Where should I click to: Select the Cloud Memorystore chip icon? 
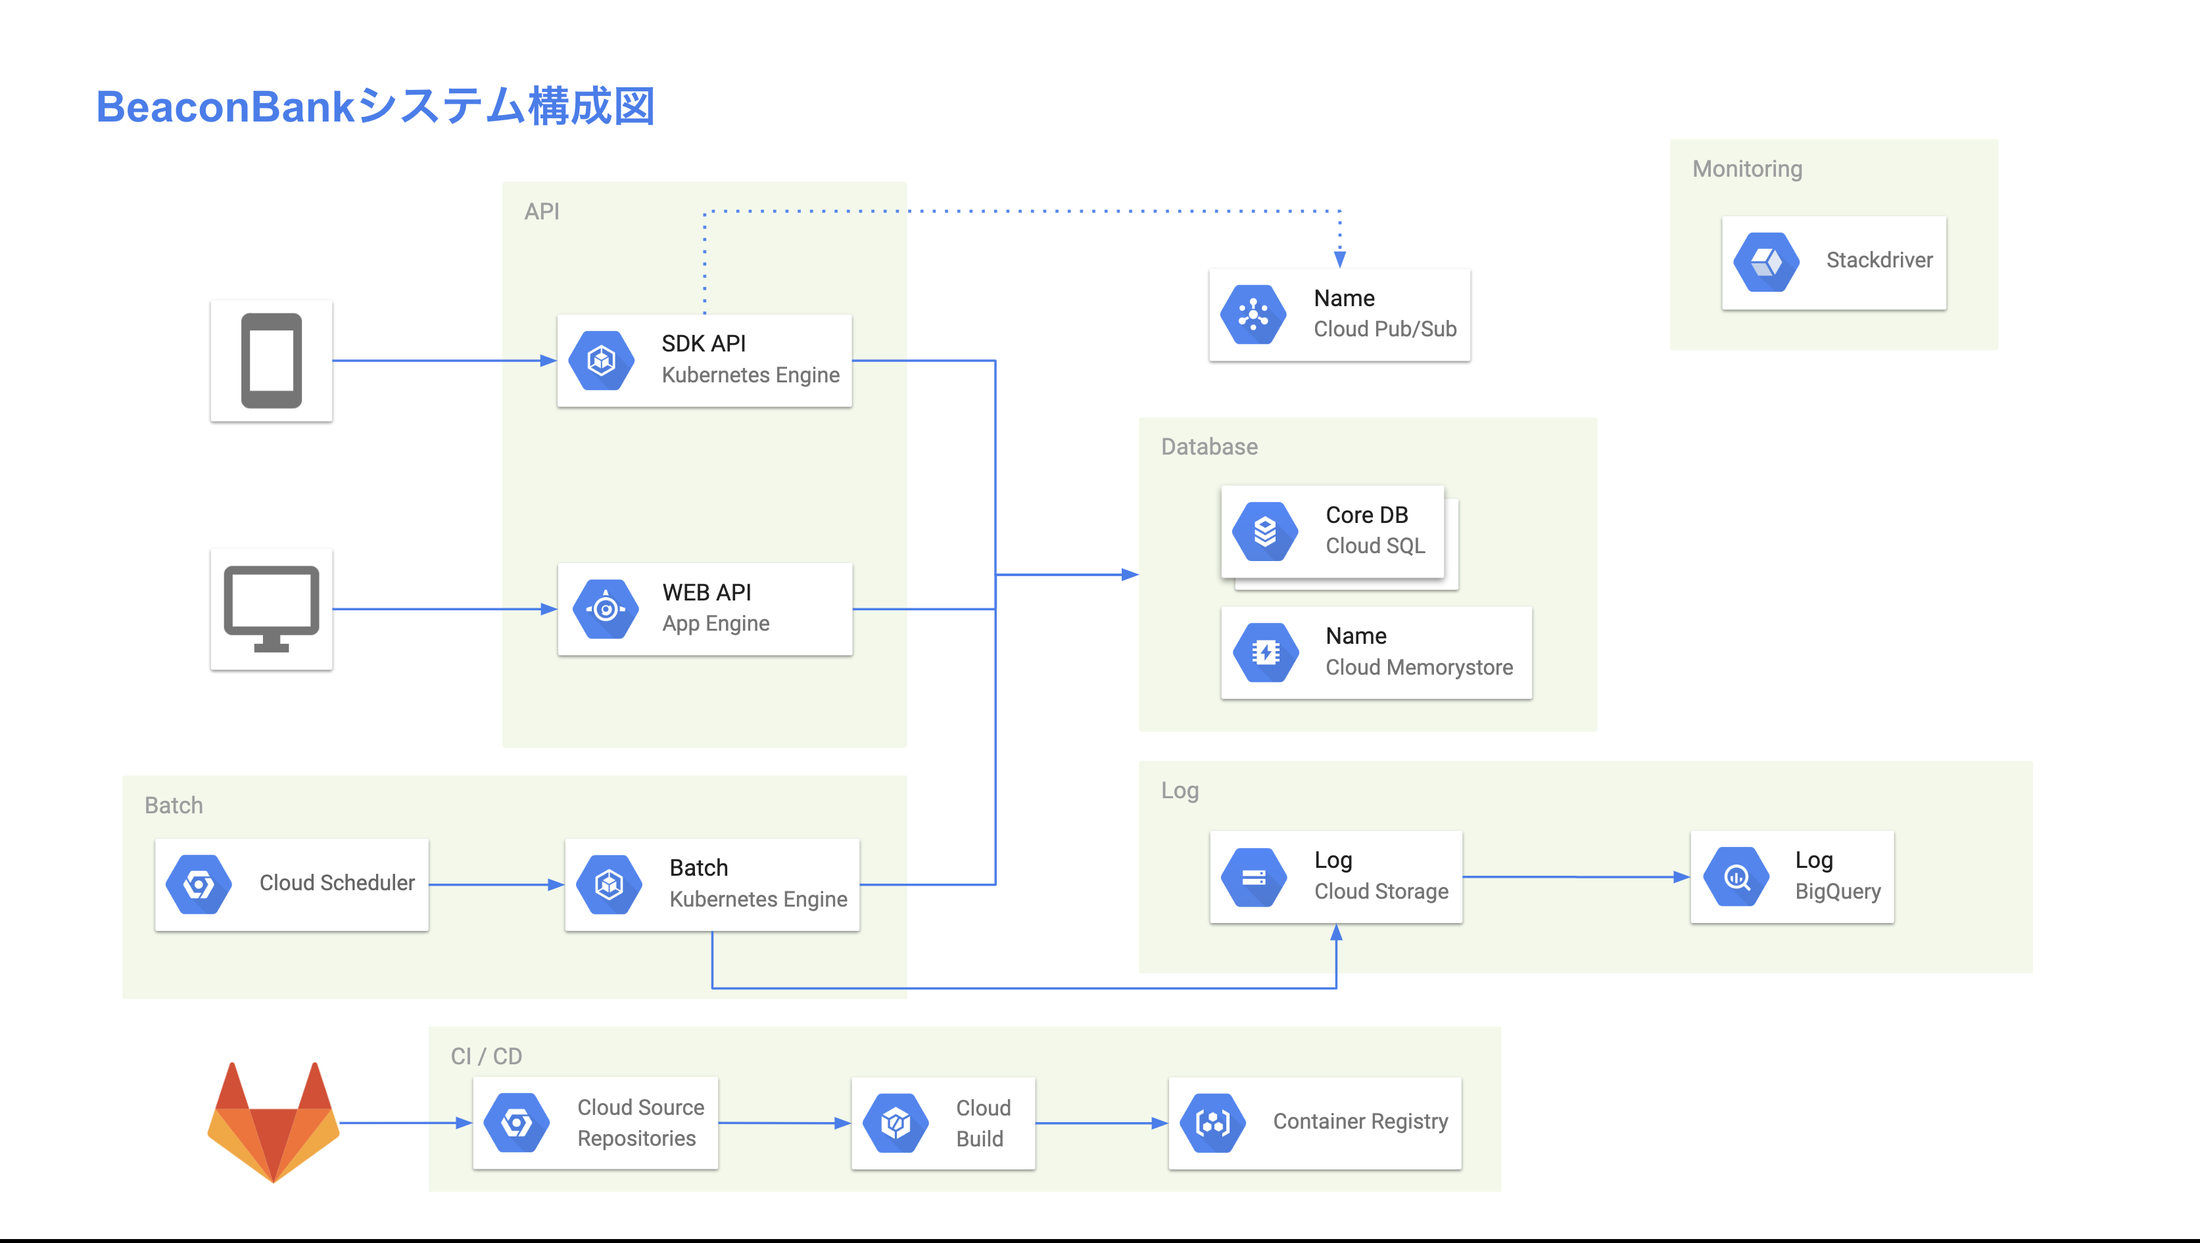(1266, 652)
